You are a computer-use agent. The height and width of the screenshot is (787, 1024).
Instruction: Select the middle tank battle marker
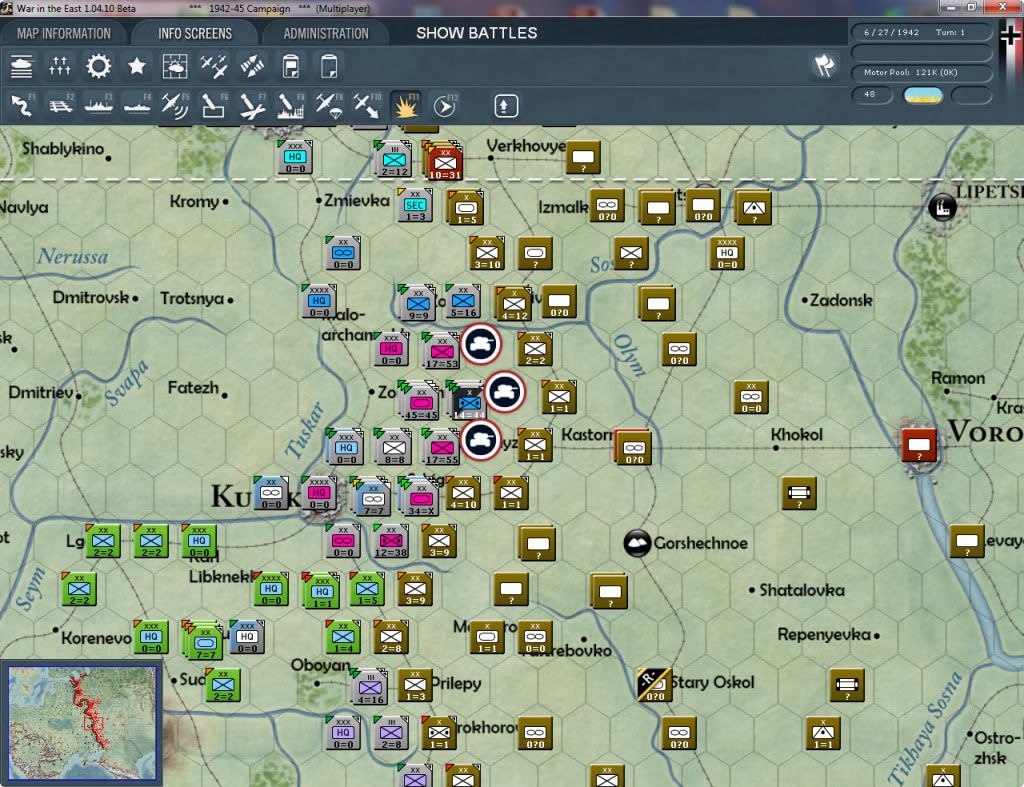point(505,392)
